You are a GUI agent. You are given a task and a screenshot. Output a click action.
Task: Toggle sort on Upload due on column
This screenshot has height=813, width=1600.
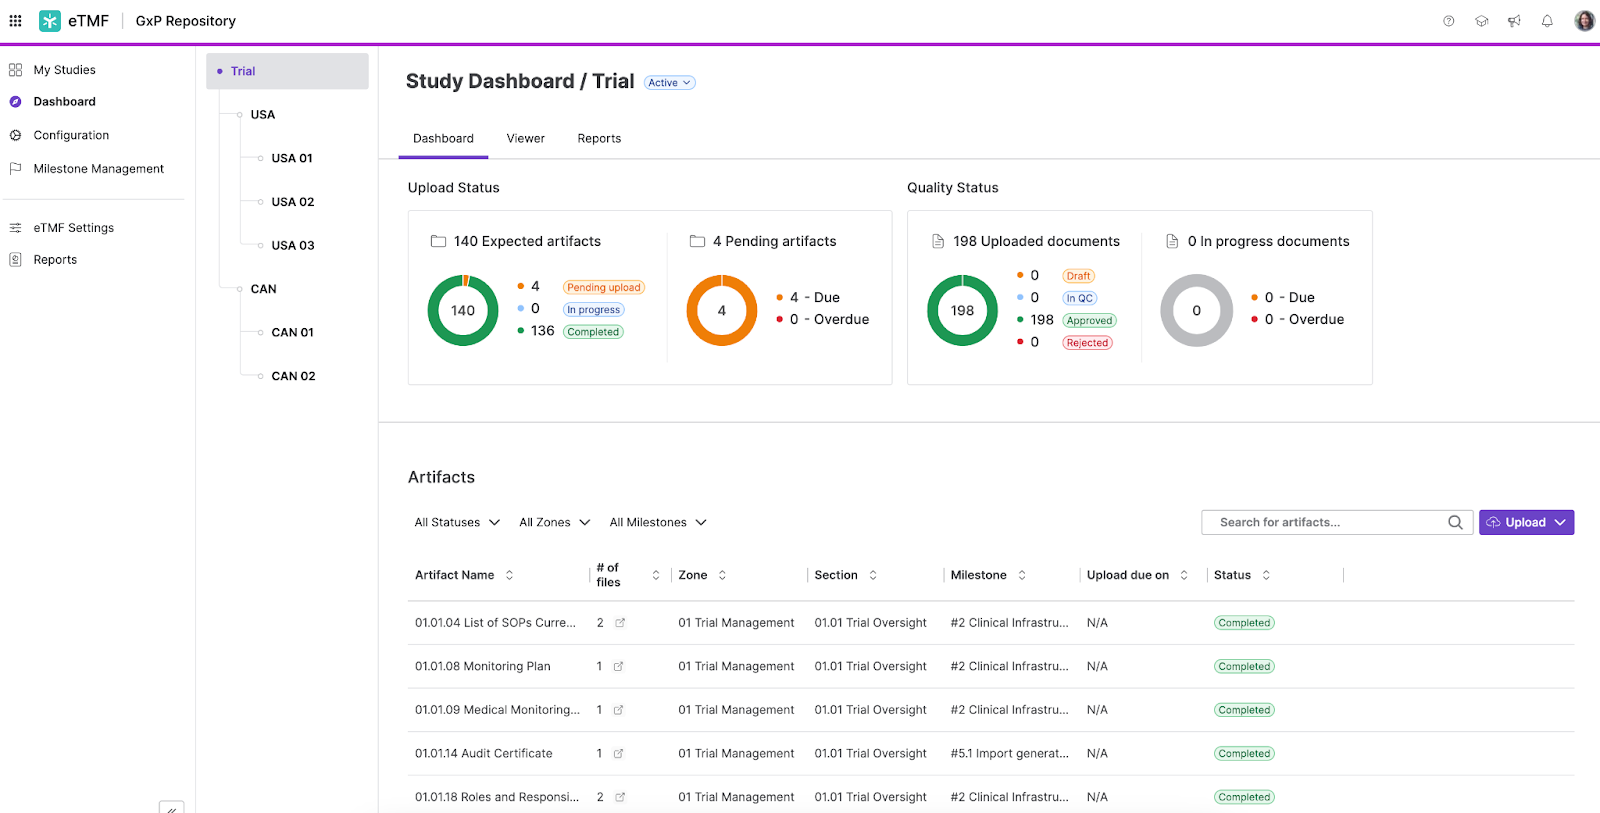[x=1184, y=575]
